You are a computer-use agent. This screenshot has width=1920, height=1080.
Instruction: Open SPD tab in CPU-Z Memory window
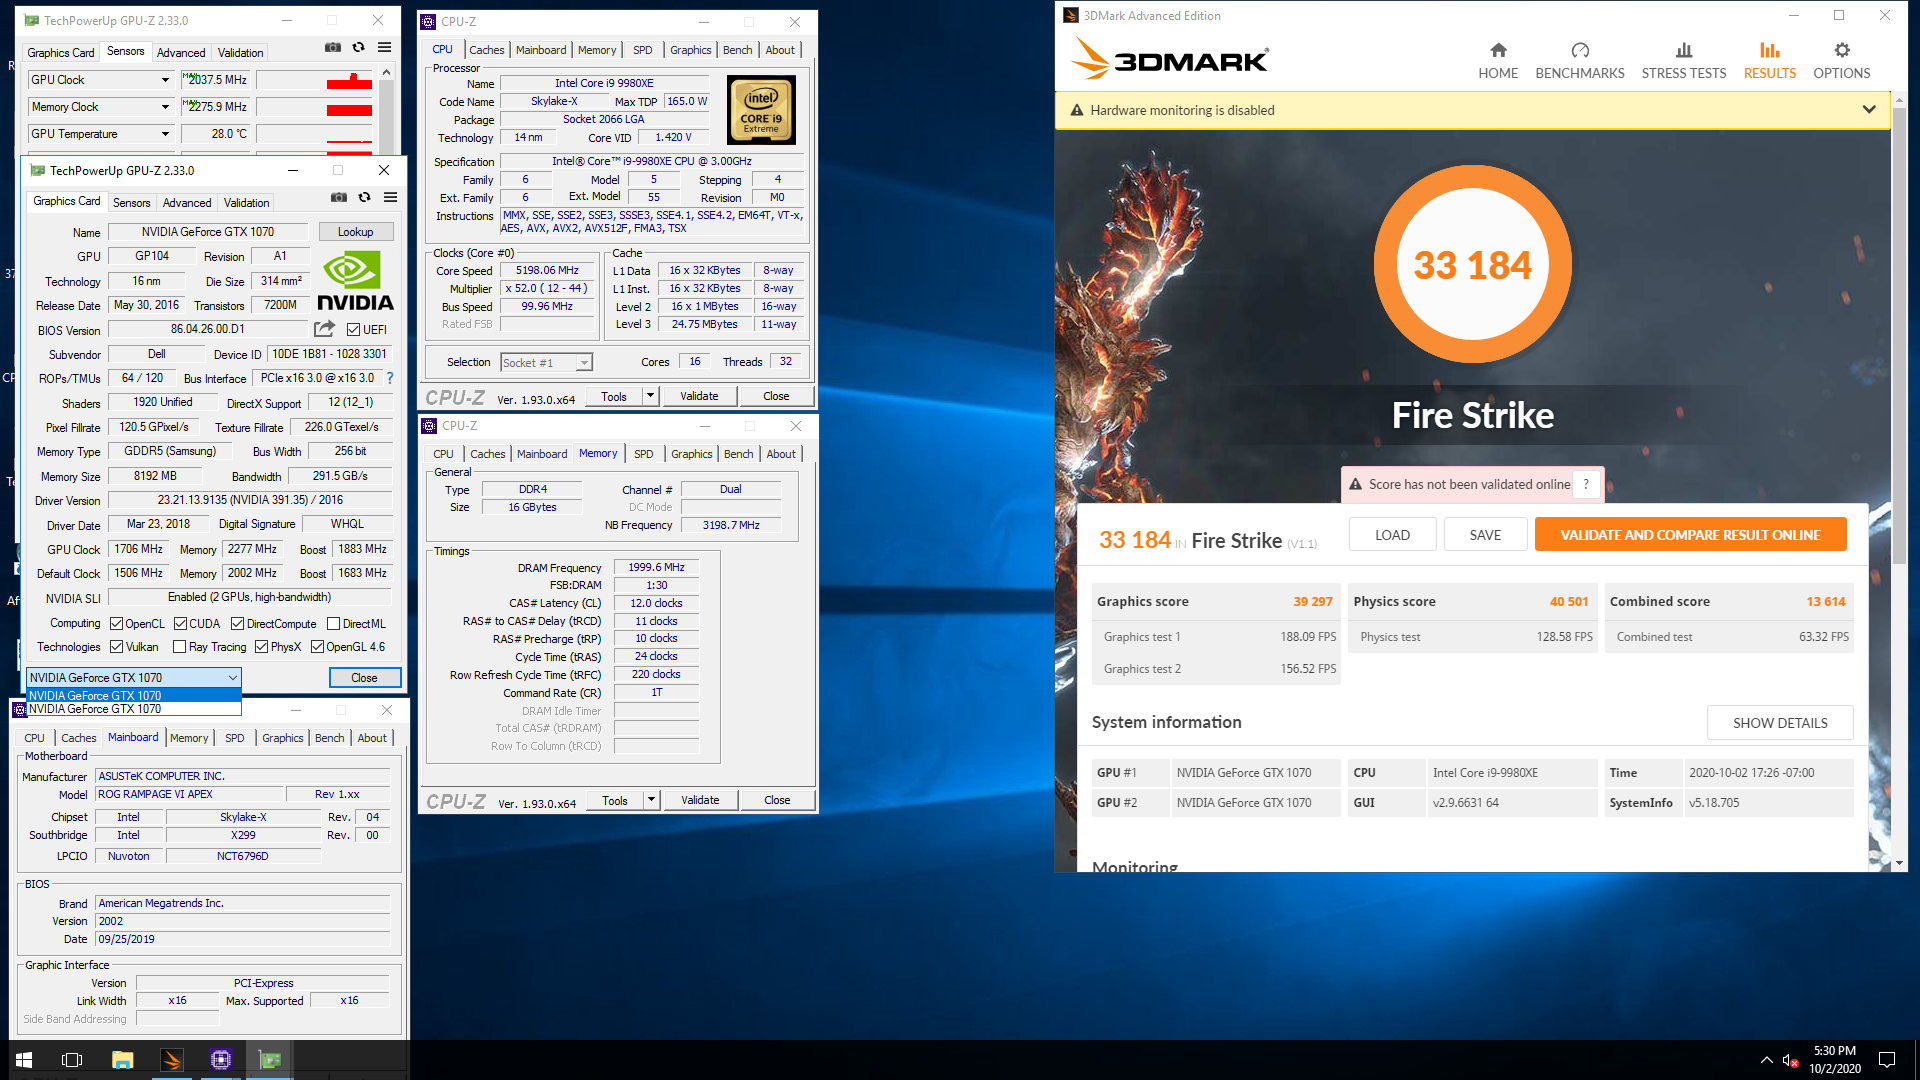coord(644,454)
